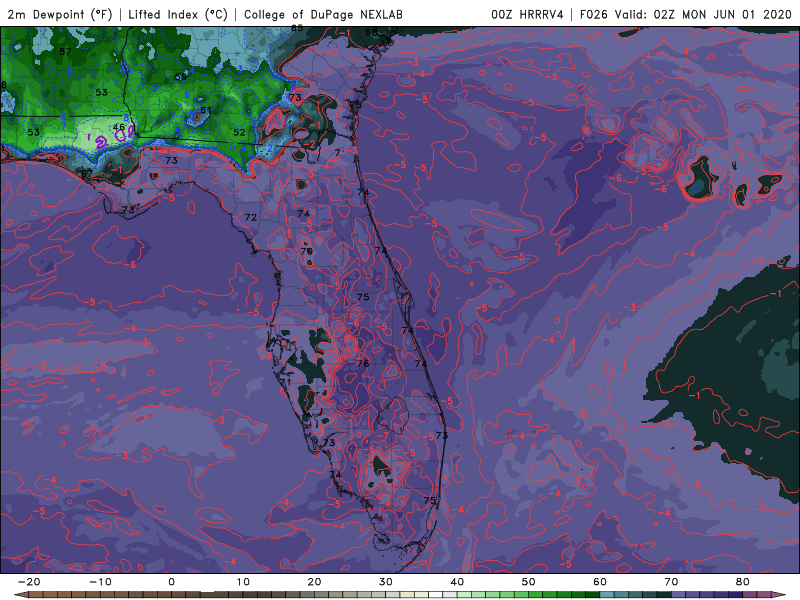Click the dewpoint value 67 on the map

87,173
